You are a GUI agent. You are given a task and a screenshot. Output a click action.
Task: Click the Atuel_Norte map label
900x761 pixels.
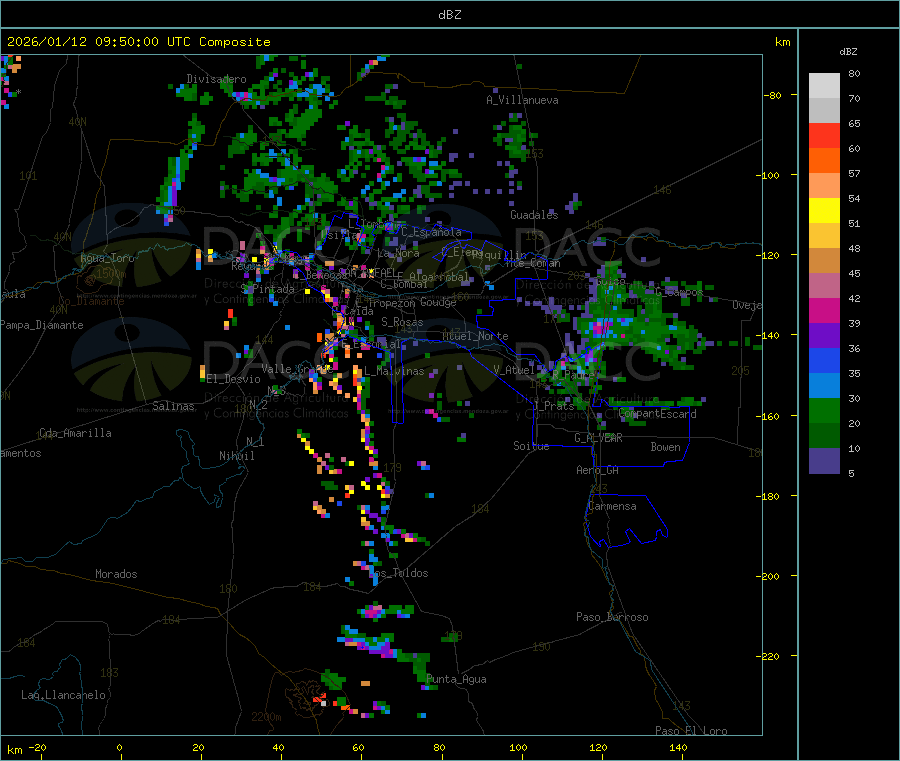[475, 336]
